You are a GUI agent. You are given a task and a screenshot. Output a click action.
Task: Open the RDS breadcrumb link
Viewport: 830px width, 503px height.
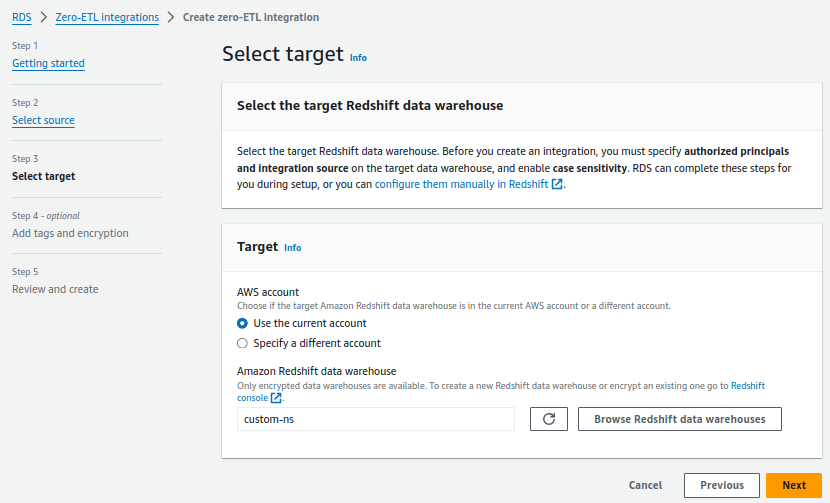tap(21, 17)
